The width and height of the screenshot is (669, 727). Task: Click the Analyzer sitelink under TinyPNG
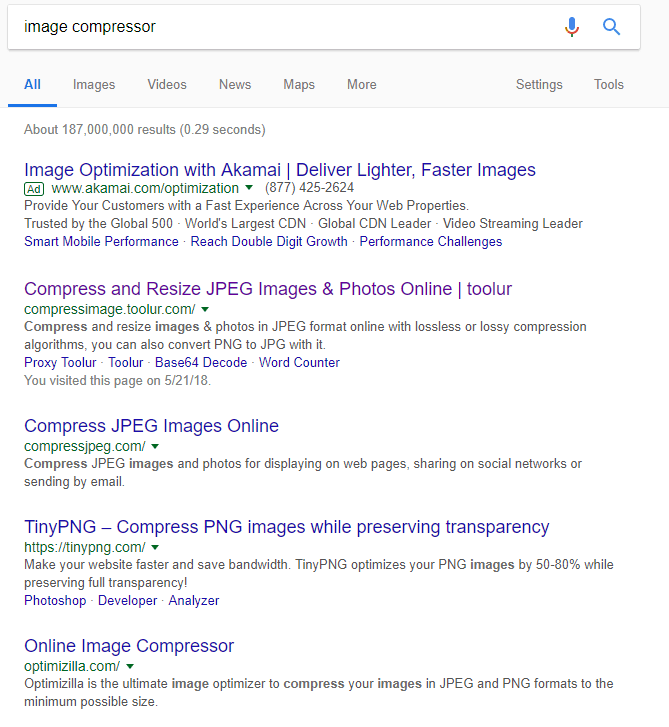[194, 601]
